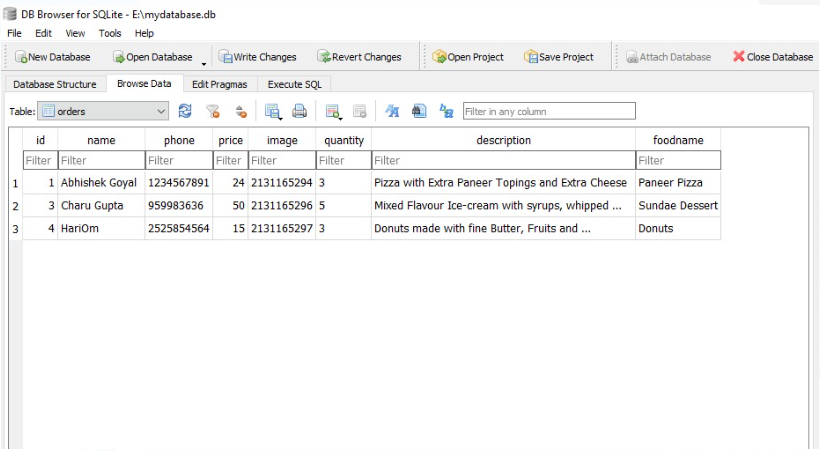The width and height of the screenshot is (820, 451).
Task: Open the Tools menu
Action: coord(110,33)
